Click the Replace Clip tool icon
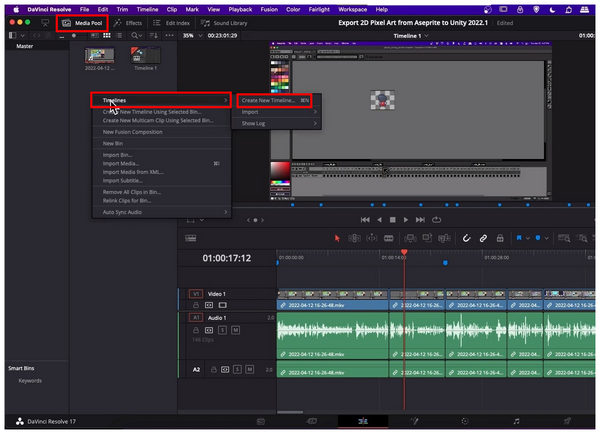Screen dimensions: 600x434 pos(444,238)
